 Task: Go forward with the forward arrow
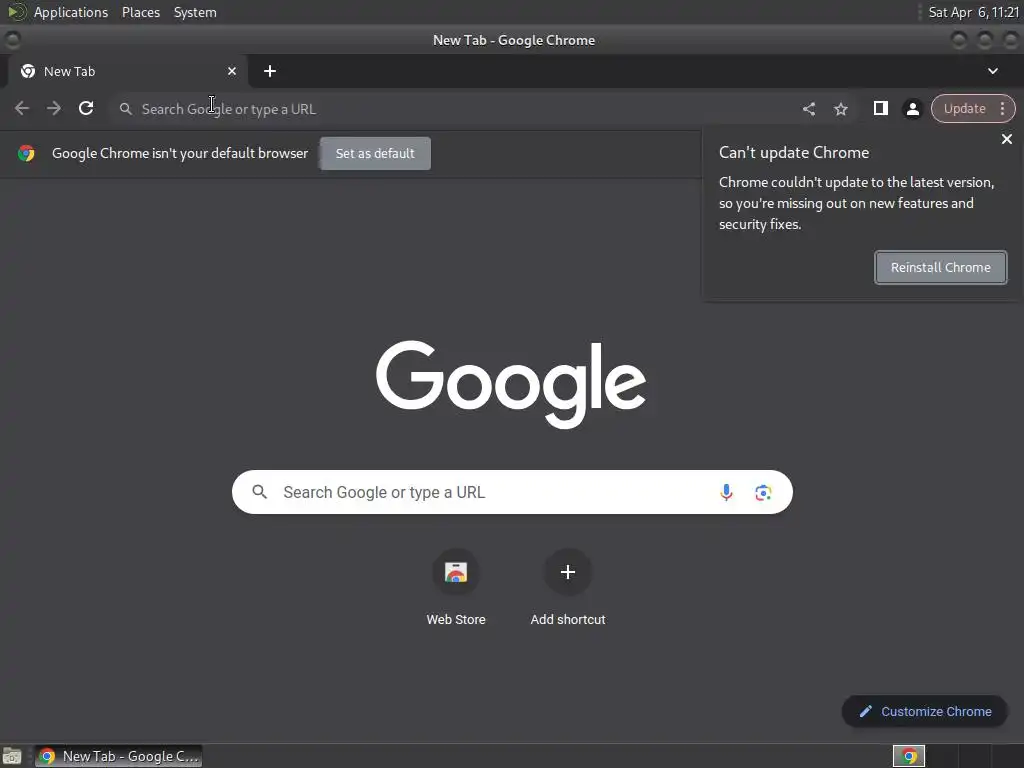54,108
